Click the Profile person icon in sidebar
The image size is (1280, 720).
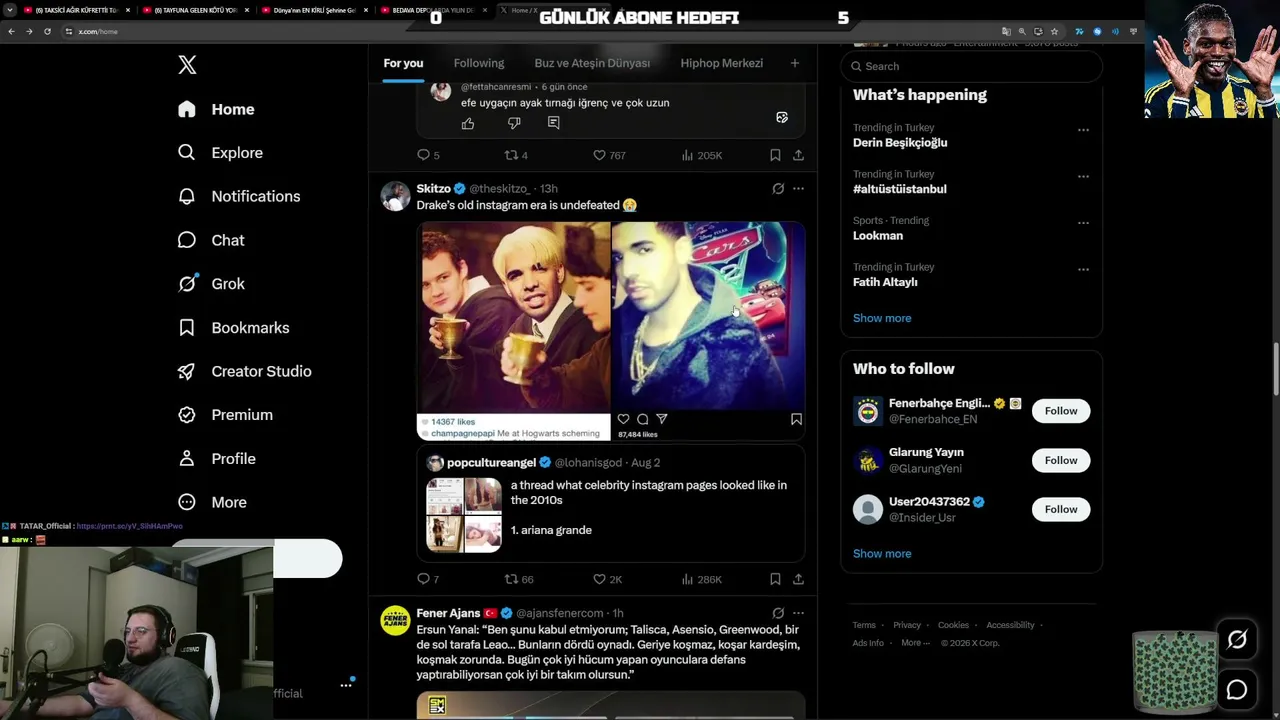[187, 459]
